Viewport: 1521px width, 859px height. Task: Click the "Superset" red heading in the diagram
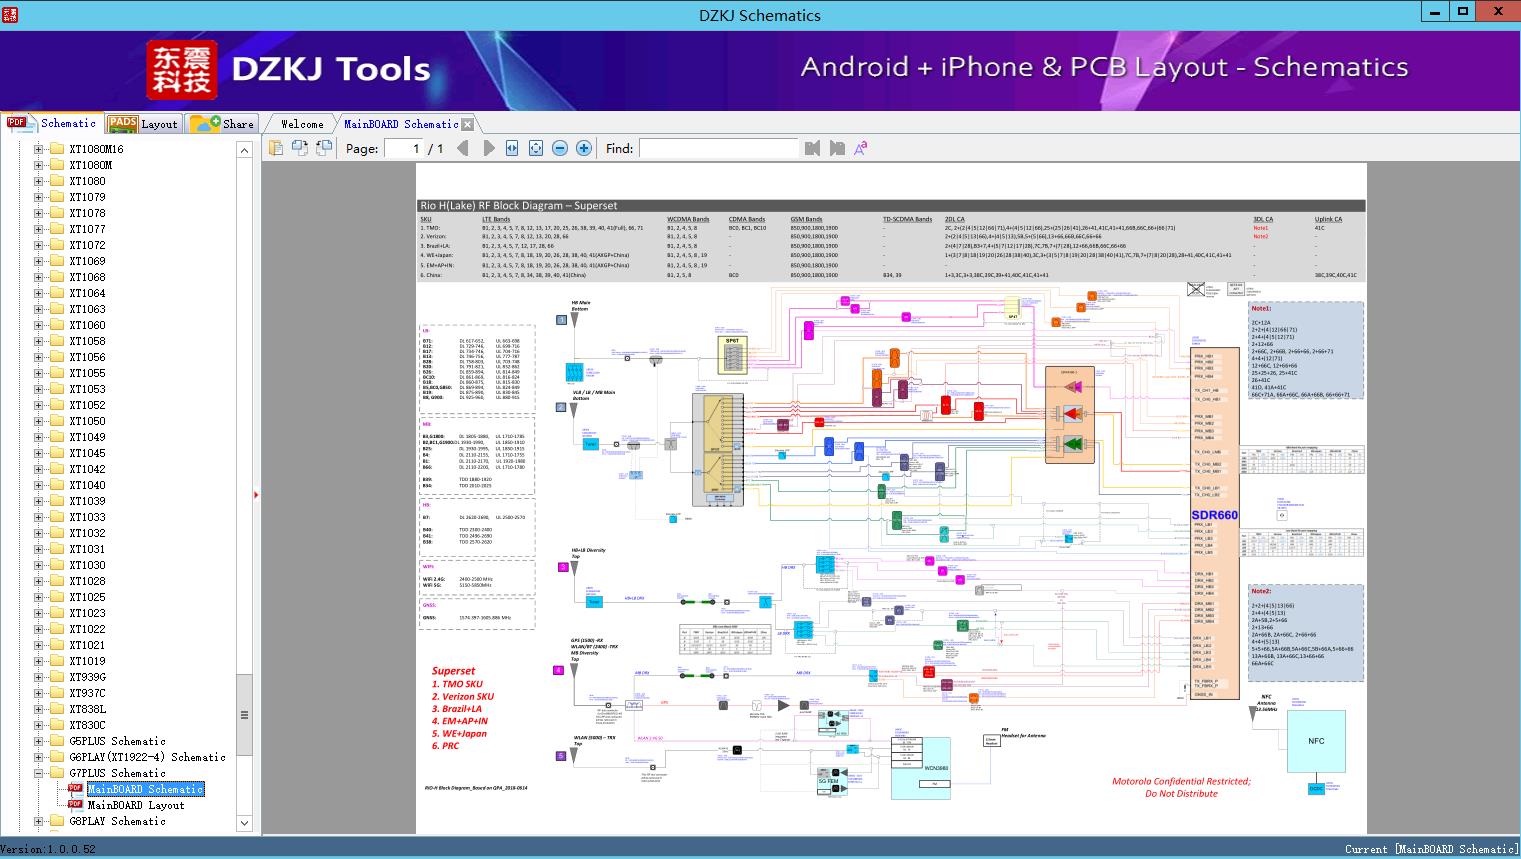[453, 671]
